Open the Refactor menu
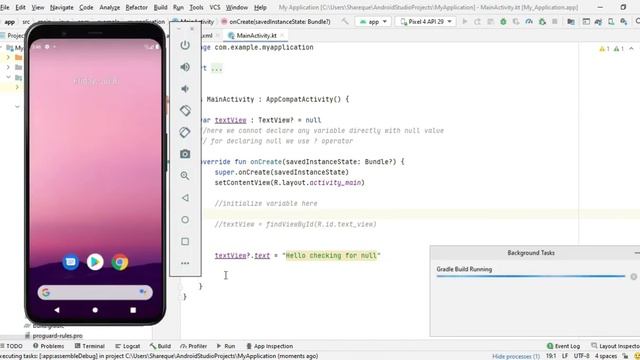 [136, 7]
